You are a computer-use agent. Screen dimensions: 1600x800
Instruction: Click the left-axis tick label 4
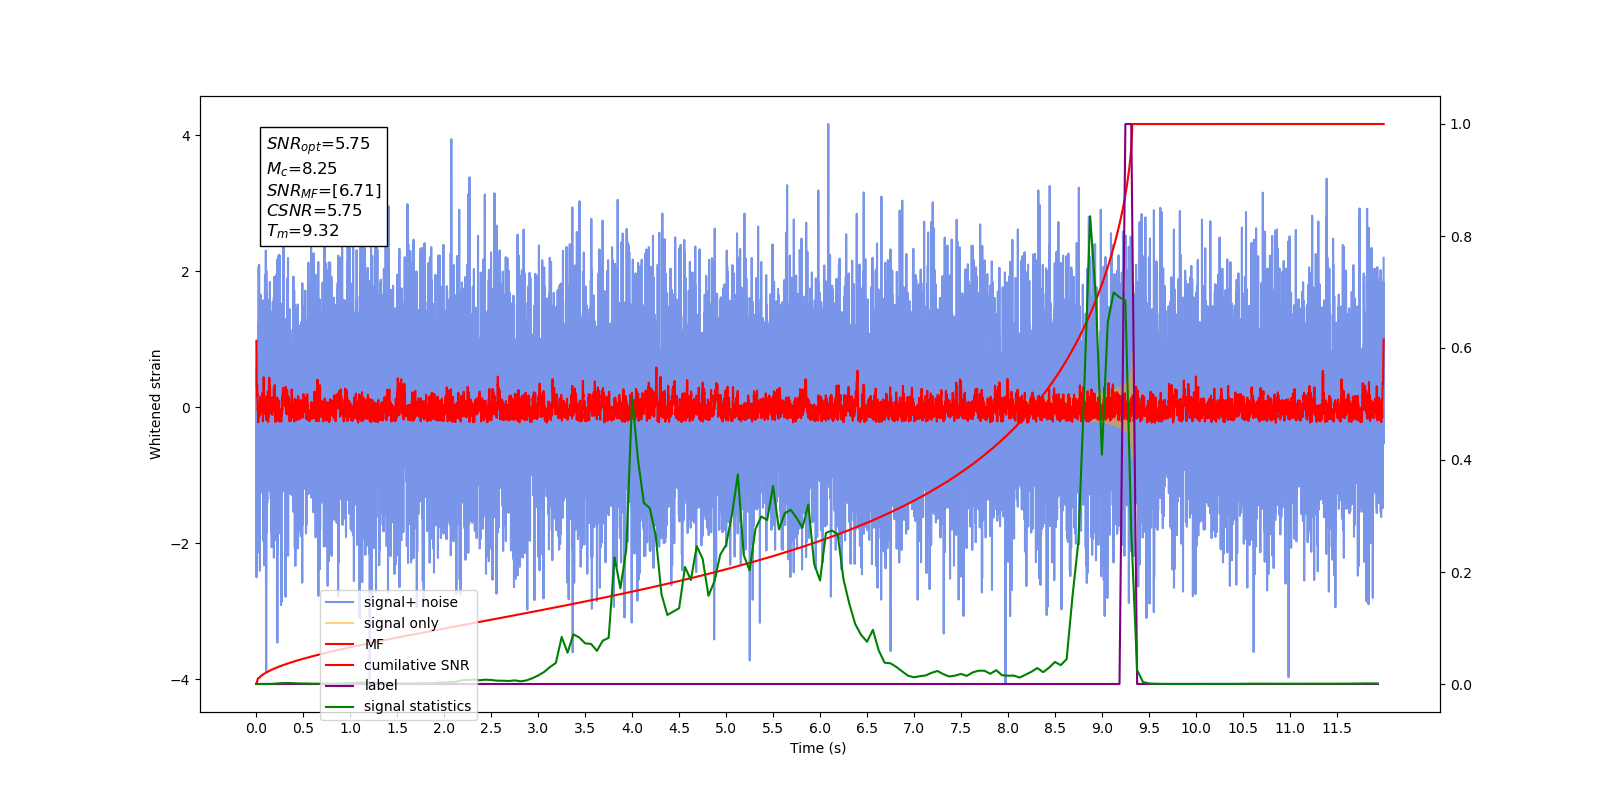coord(186,136)
